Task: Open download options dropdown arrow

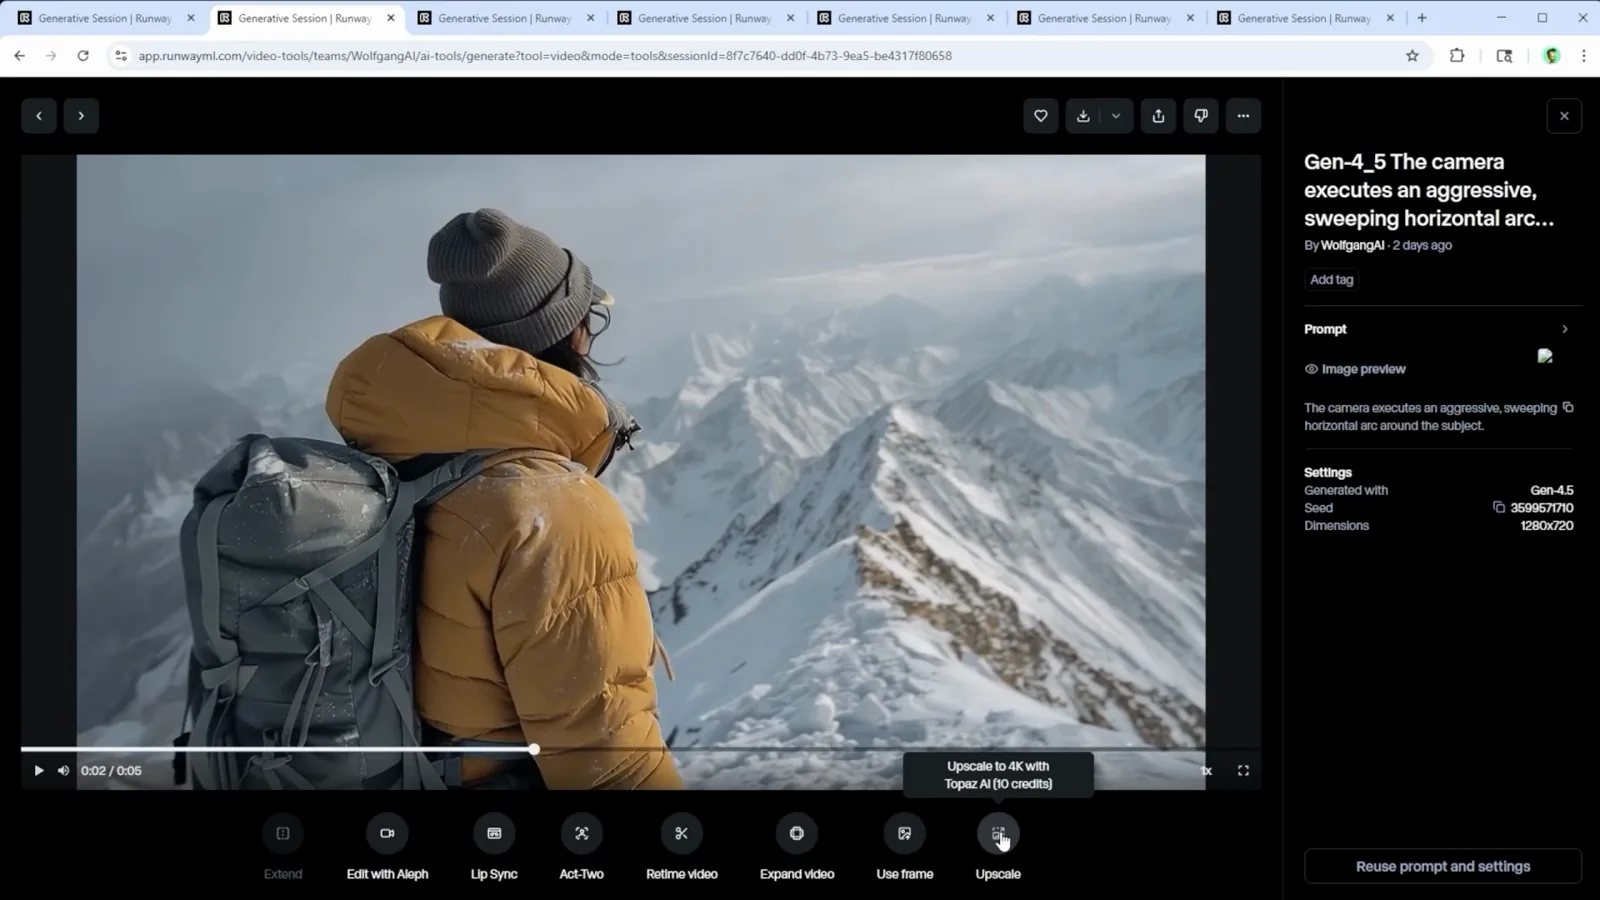Action: click(x=1116, y=116)
